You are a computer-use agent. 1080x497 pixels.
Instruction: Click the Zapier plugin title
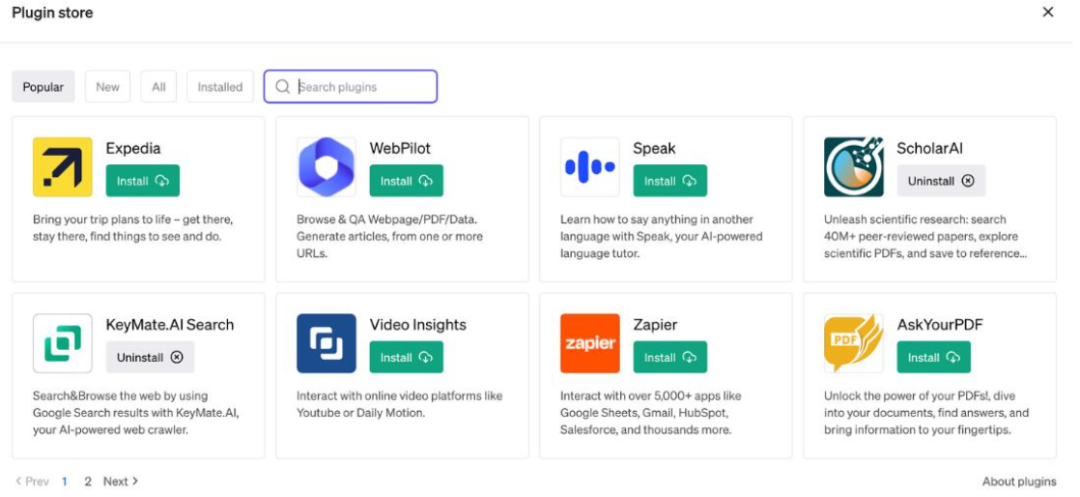[655, 325]
